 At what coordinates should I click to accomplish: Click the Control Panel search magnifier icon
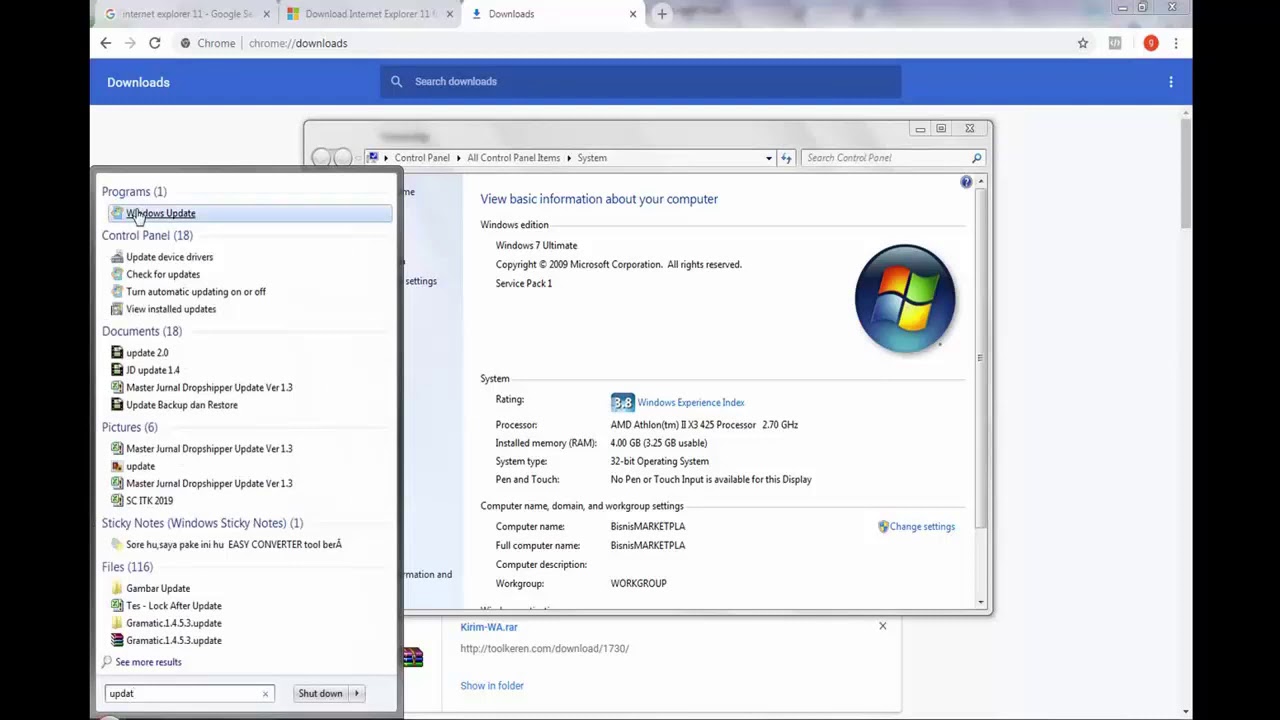click(977, 158)
